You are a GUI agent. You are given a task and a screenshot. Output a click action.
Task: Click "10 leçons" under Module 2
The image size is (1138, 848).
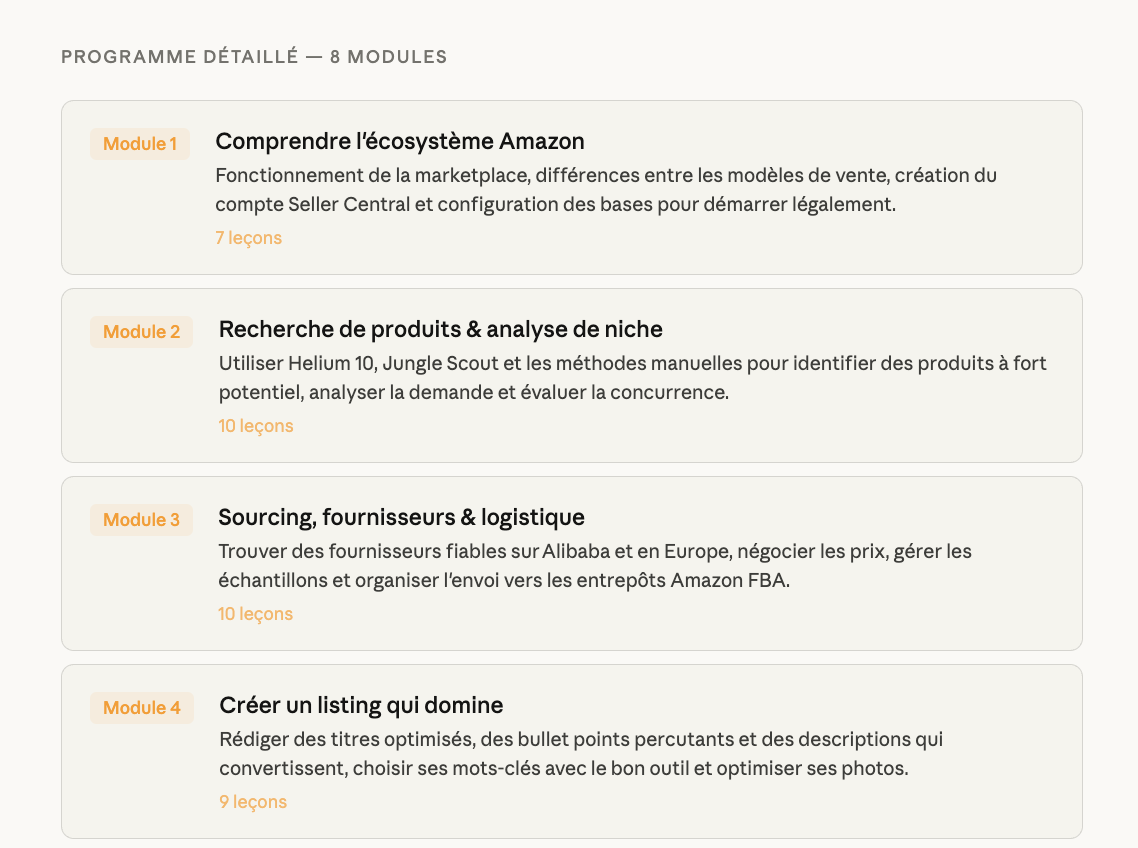tap(256, 426)
